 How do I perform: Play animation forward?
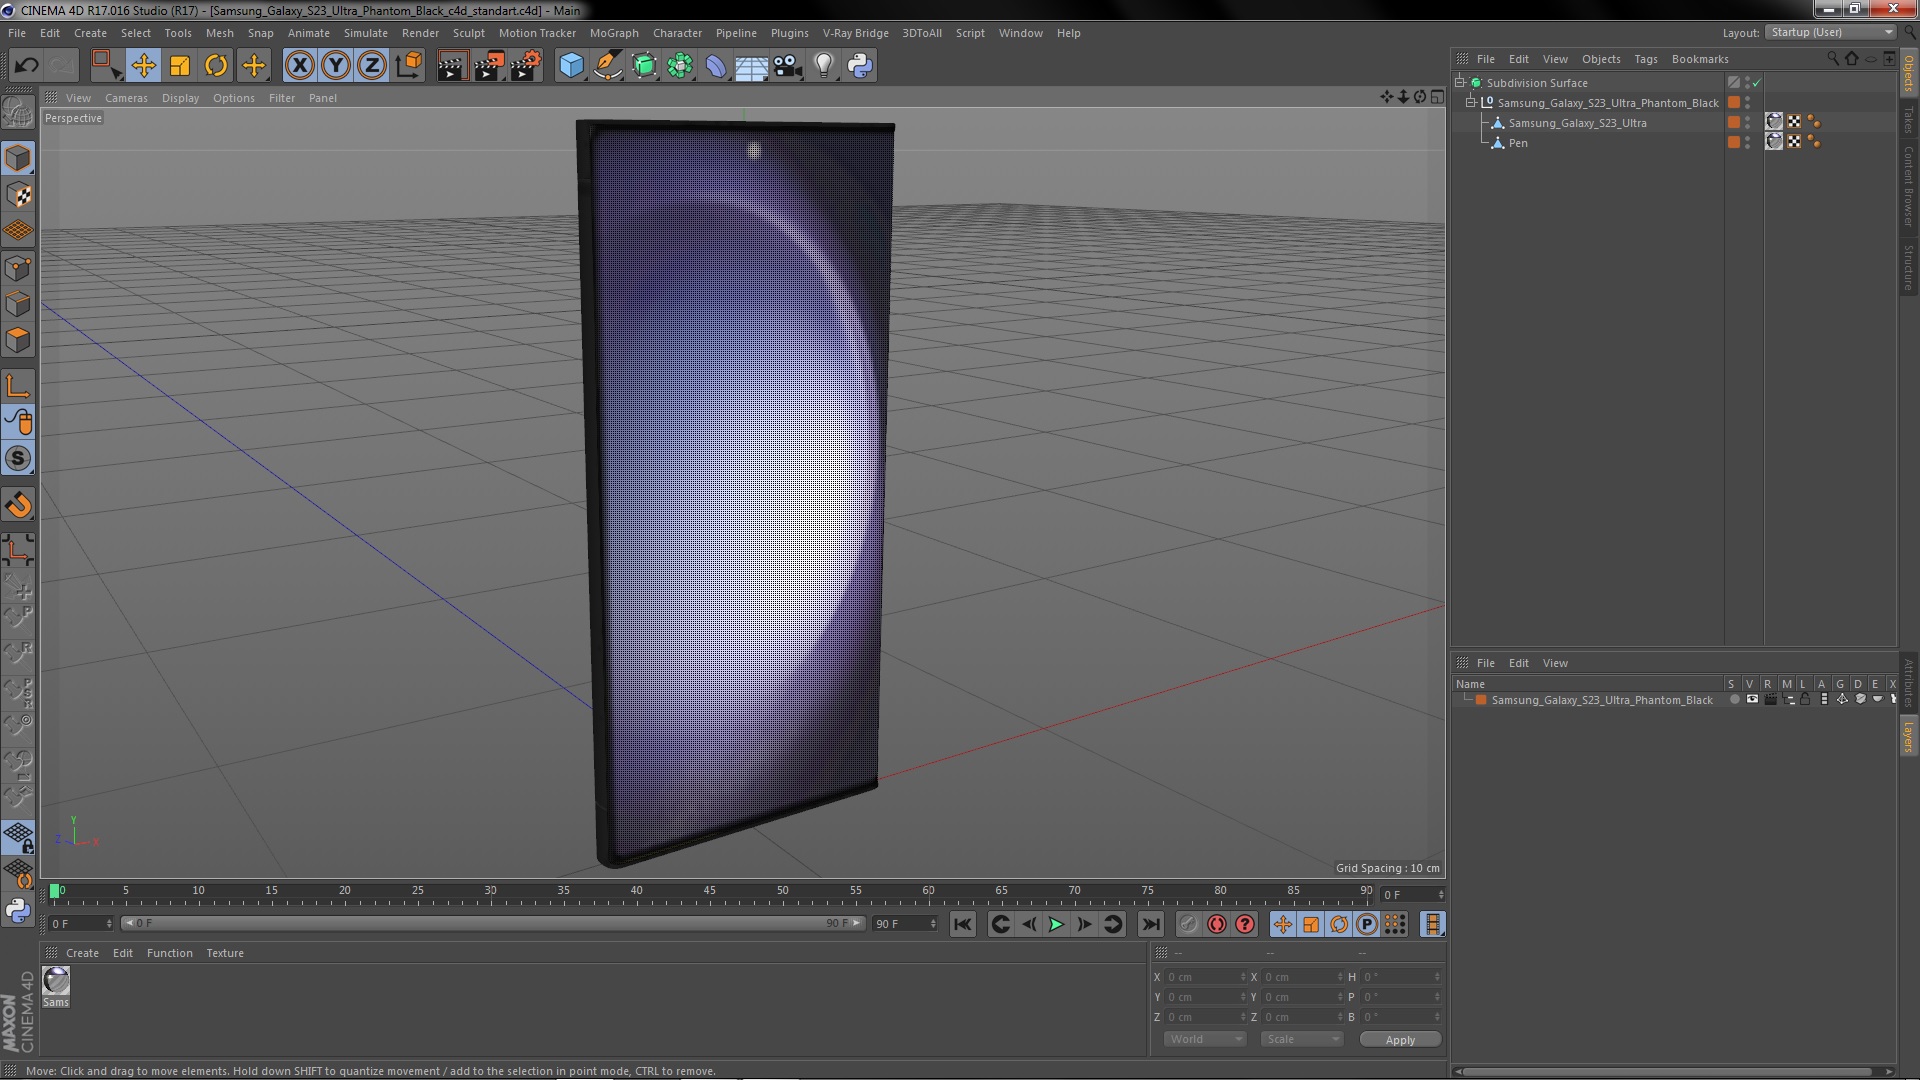(1056, 925)
